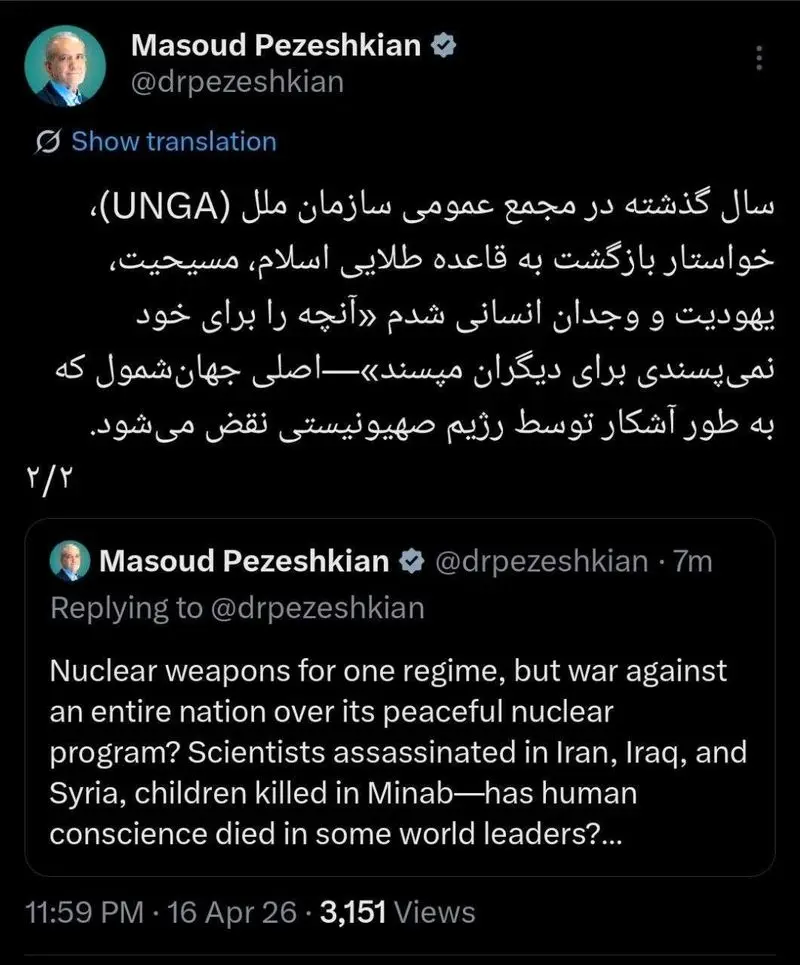Click the quoted tweet's profile avatar

[x=68, y=561]
